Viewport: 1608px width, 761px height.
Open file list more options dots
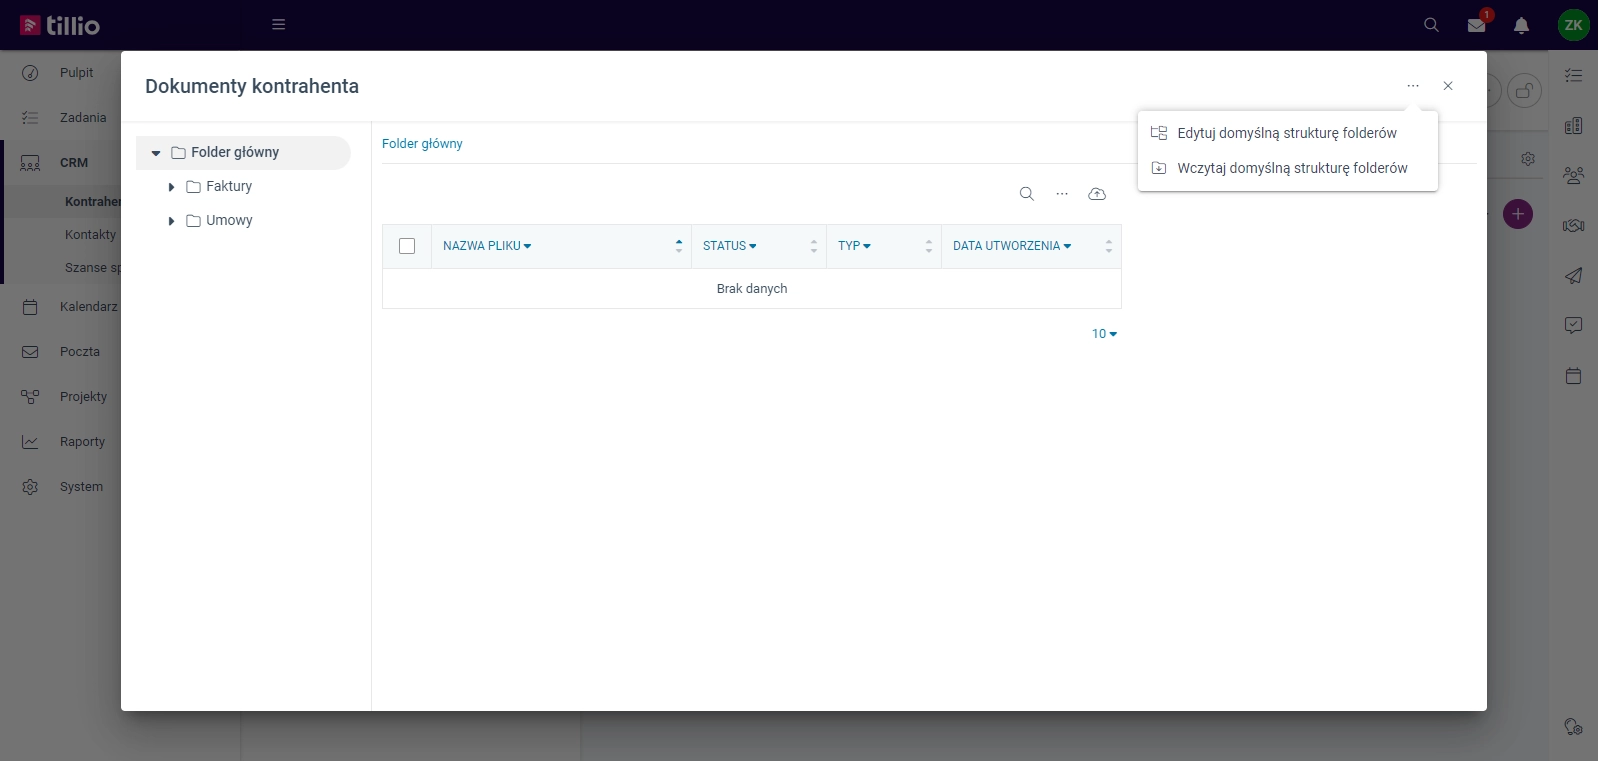1062,194
